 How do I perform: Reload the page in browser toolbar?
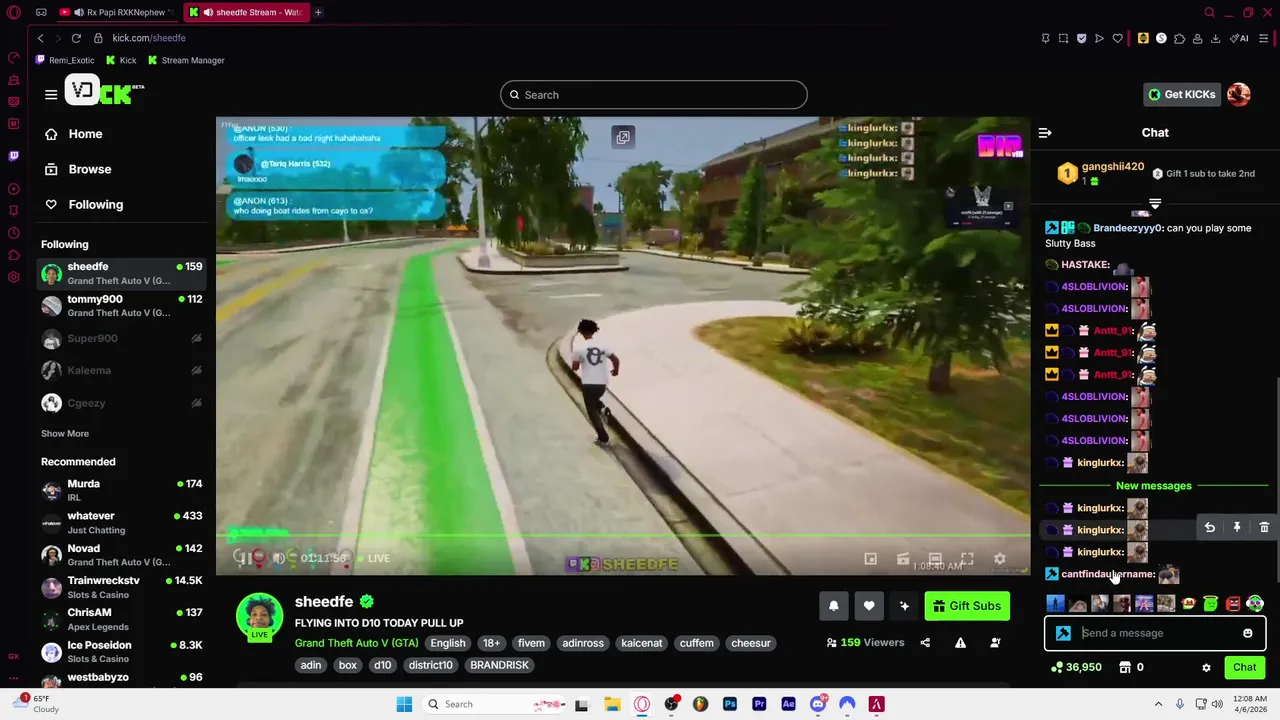pos(76,38)
